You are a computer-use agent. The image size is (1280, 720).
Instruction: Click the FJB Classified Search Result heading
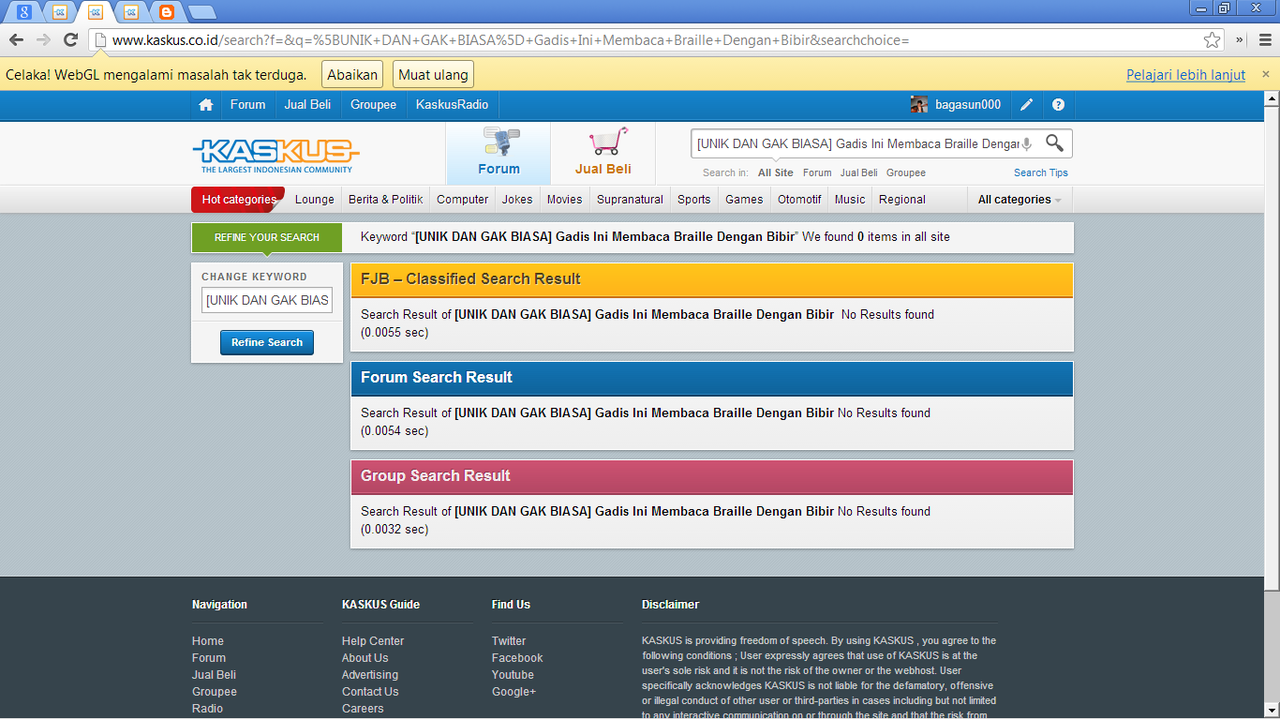pyautogui.click(x=471, y=279)
